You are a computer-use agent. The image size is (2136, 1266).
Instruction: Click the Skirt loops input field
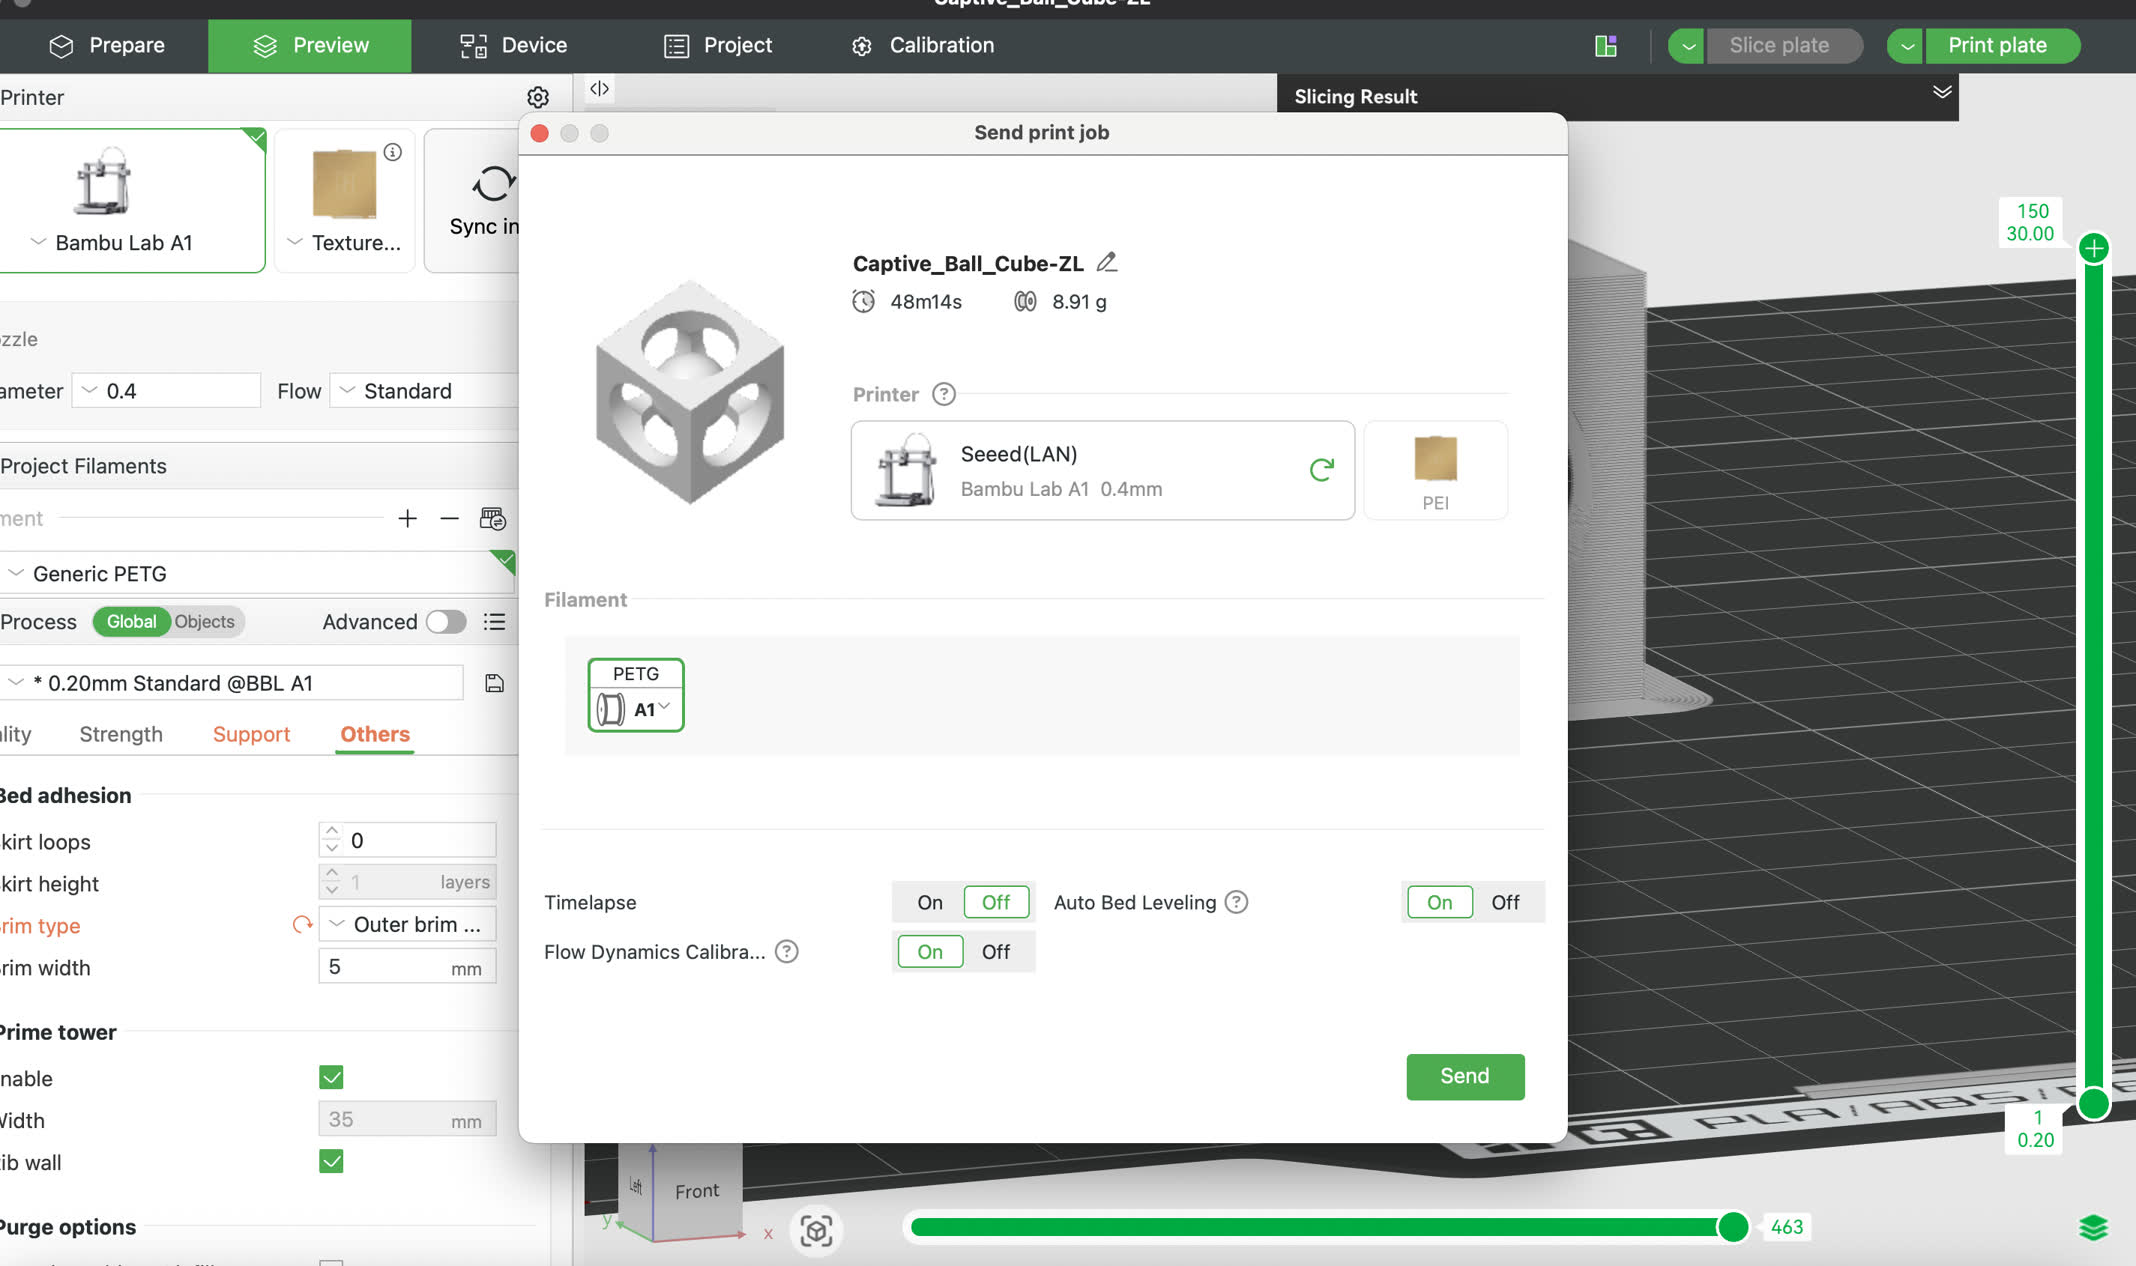coord(407,840)
